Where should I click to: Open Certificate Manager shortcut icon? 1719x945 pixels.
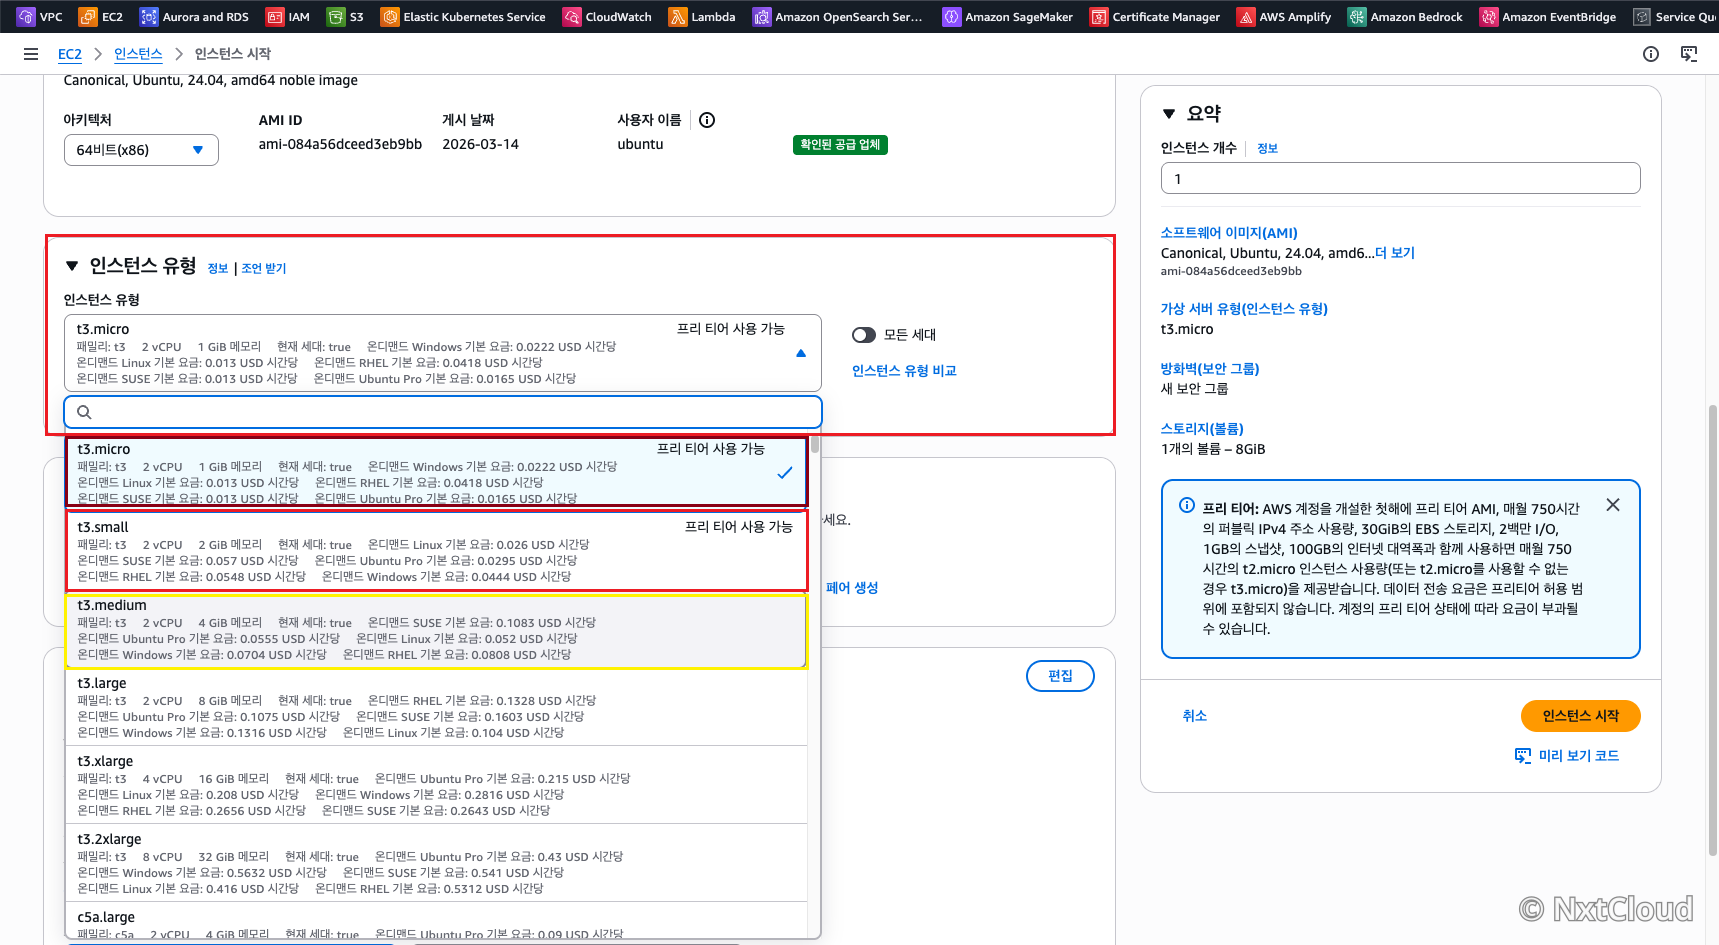coord(1099,17)
